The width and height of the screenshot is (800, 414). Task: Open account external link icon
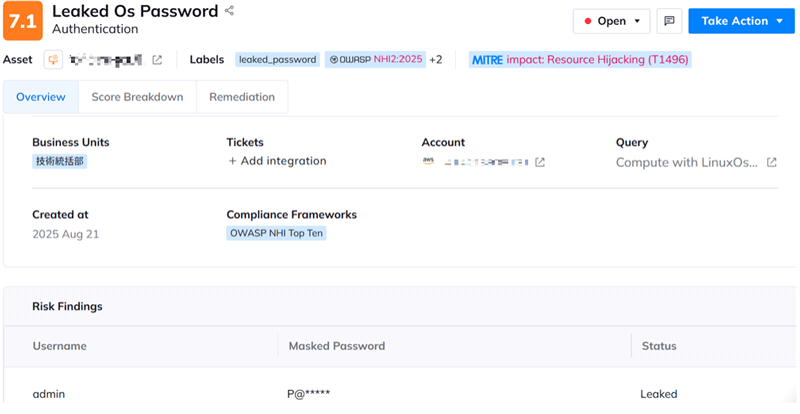point(540,162)
